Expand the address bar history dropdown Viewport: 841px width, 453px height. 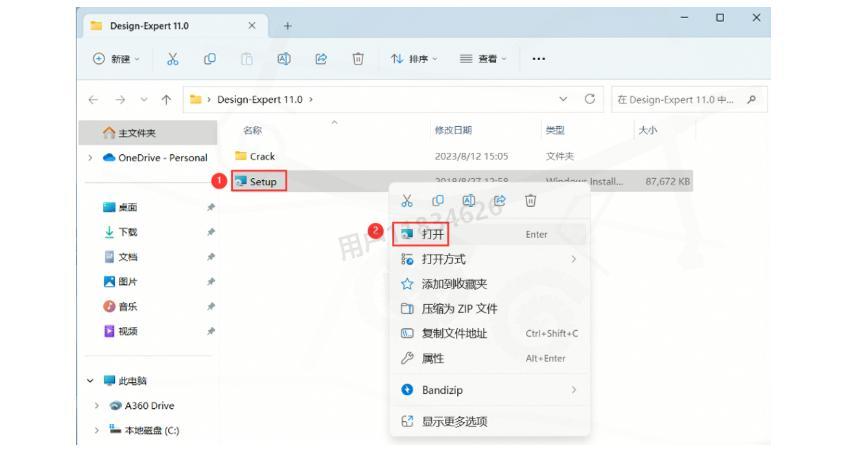click(x=563, y=99)
